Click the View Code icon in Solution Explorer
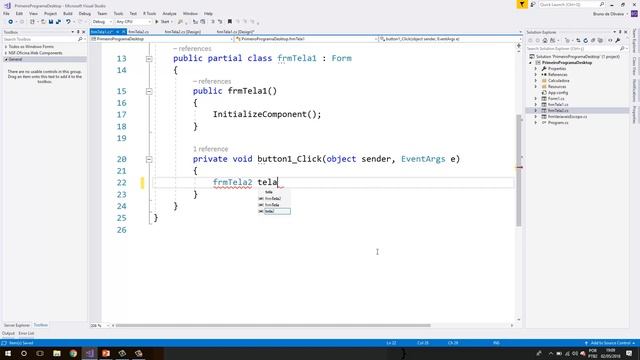This screenshot has width=640, height=360. pos(610,40)
